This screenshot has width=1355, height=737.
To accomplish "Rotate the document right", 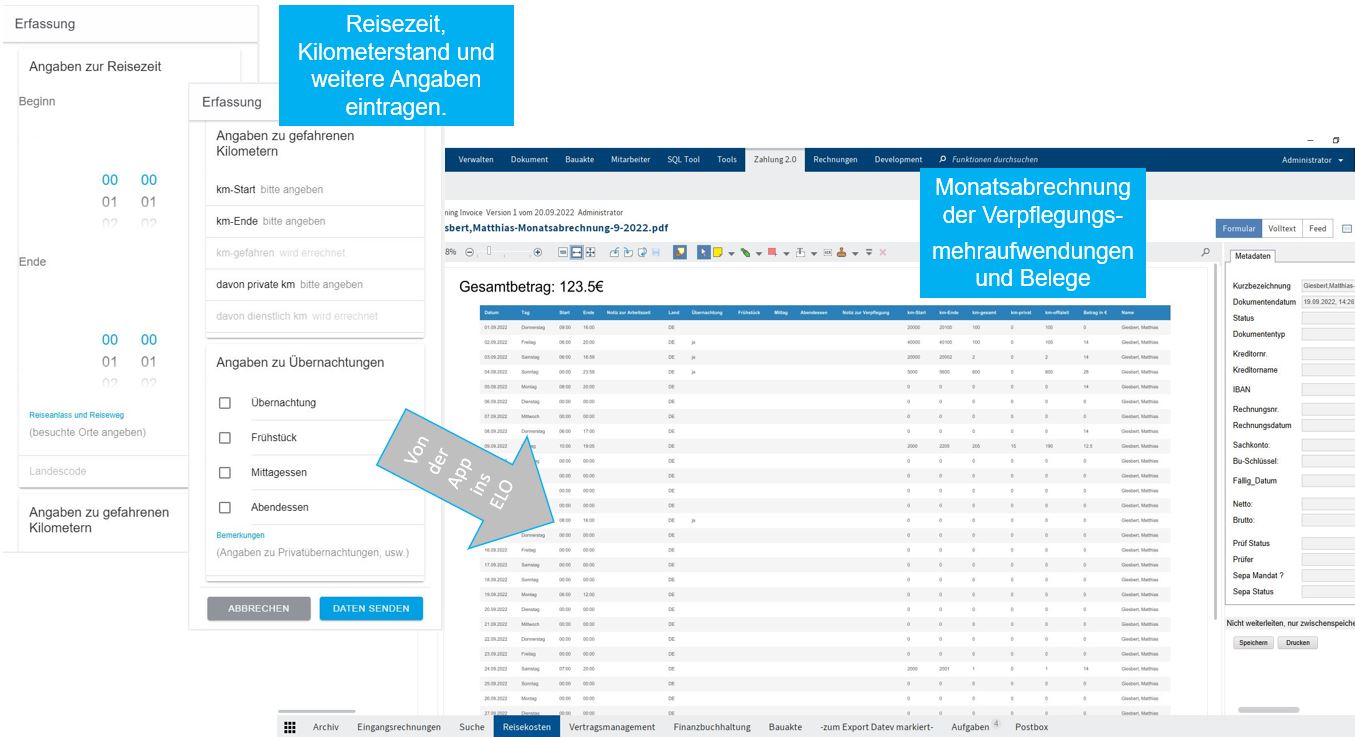I will [x=629, y=252].
